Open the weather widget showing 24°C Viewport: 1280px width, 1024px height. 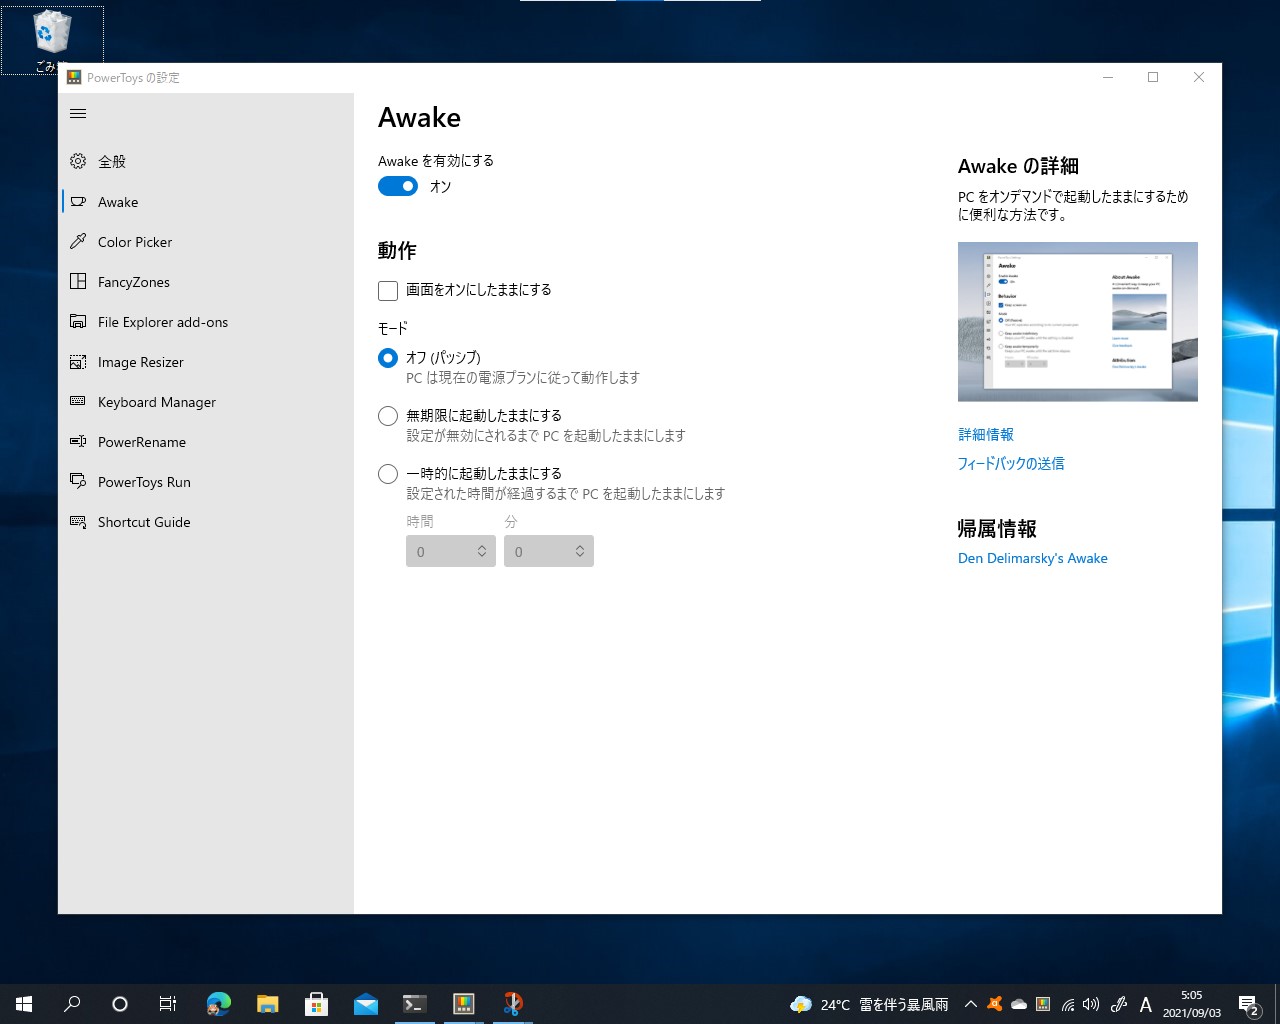click(868, 1004)
